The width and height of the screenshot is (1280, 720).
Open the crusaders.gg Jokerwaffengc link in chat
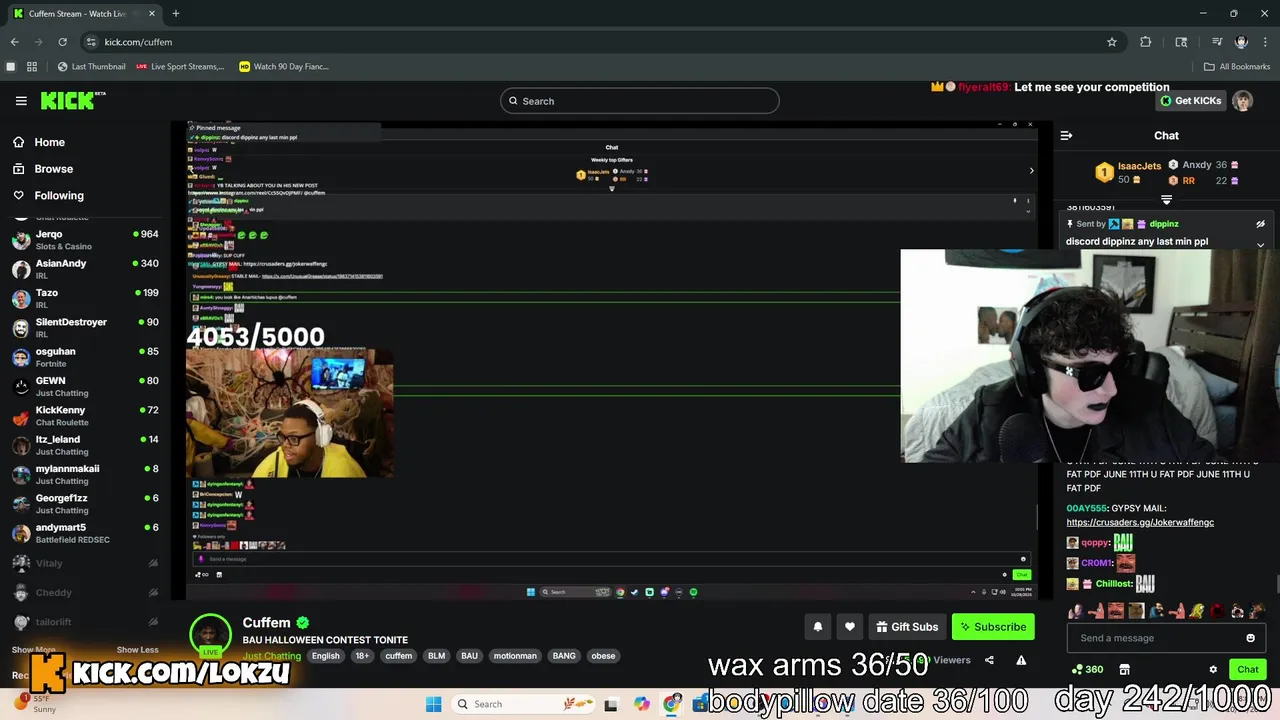click(1140, 522)
